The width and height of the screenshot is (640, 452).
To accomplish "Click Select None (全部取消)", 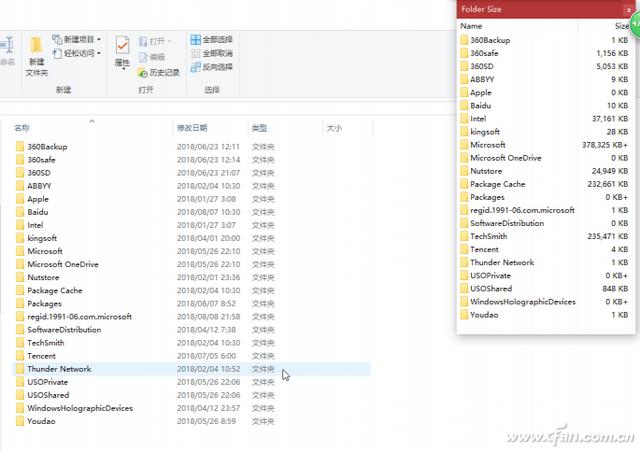I will click(211, 53).
